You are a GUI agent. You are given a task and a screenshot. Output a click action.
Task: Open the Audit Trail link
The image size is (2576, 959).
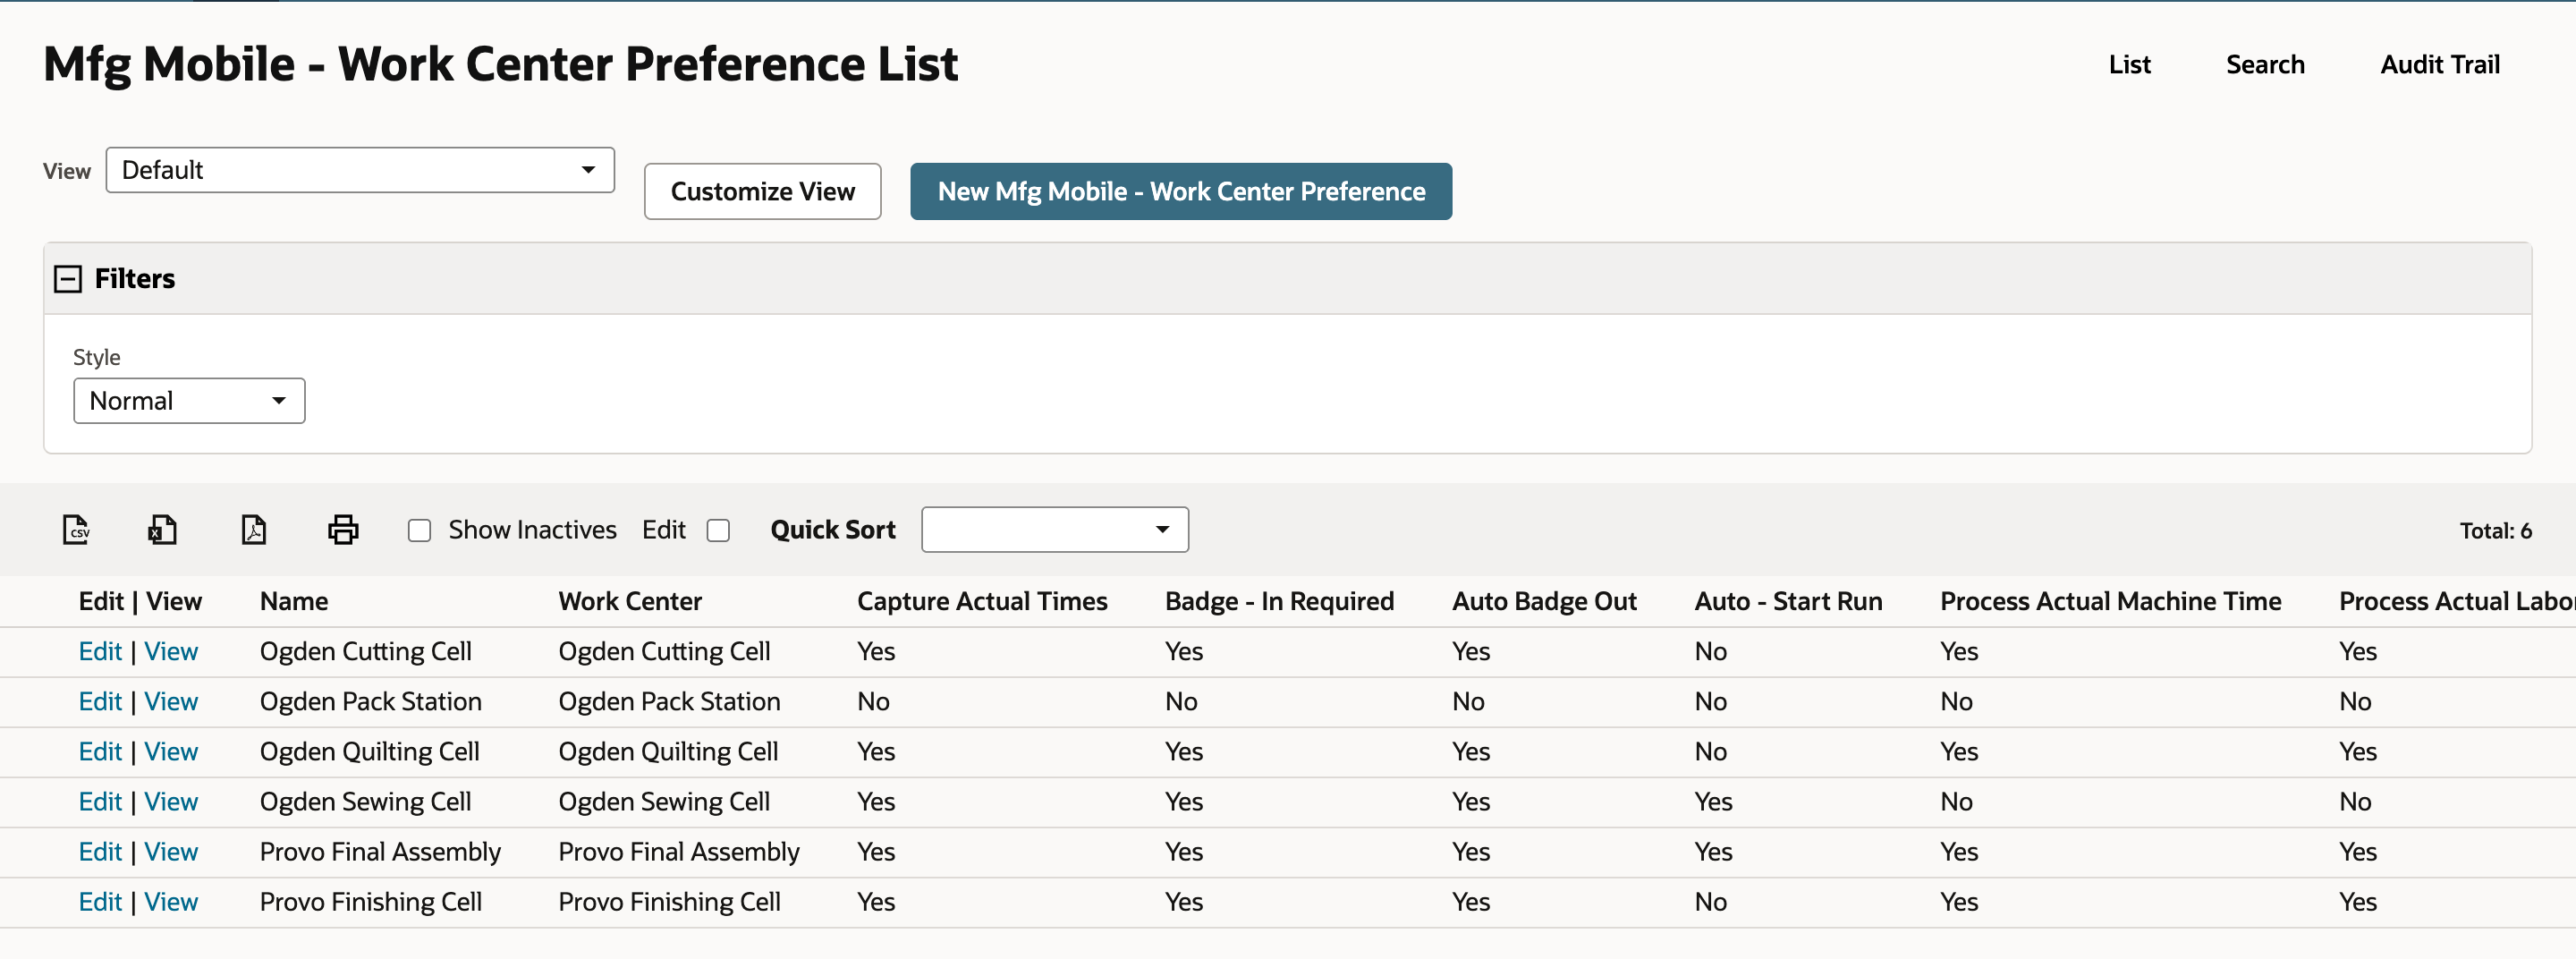pos(2440,65)
